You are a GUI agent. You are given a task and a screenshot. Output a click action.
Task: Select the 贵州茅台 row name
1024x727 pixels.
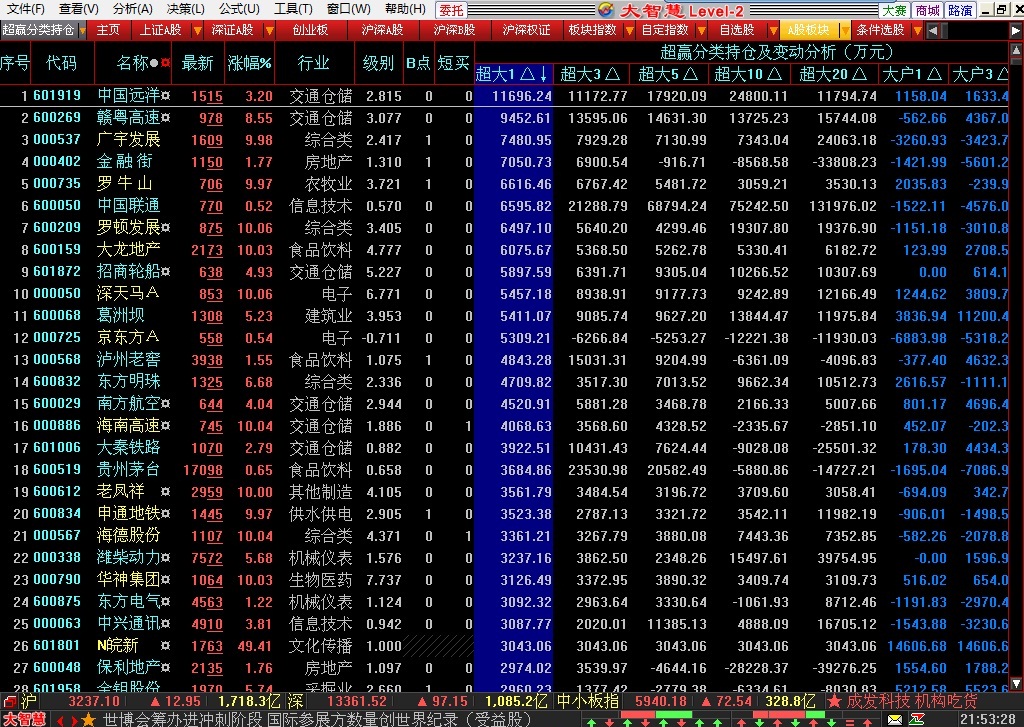point(128,470)
